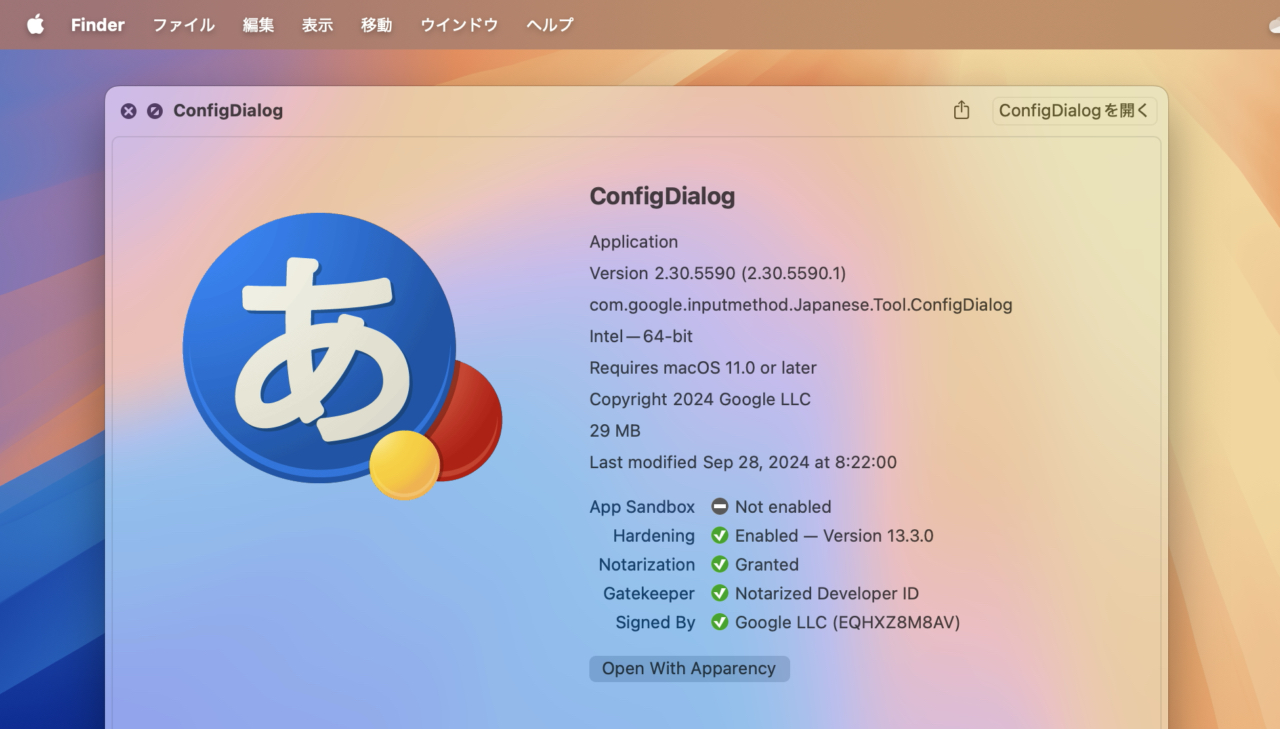Click the circle-slash icon beside the close button

click(x=154, y=111)
